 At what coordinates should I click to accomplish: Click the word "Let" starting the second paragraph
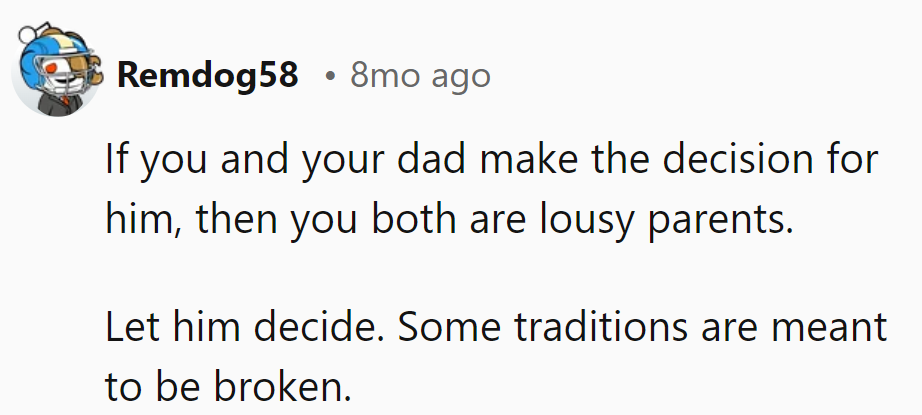point(127,328)
